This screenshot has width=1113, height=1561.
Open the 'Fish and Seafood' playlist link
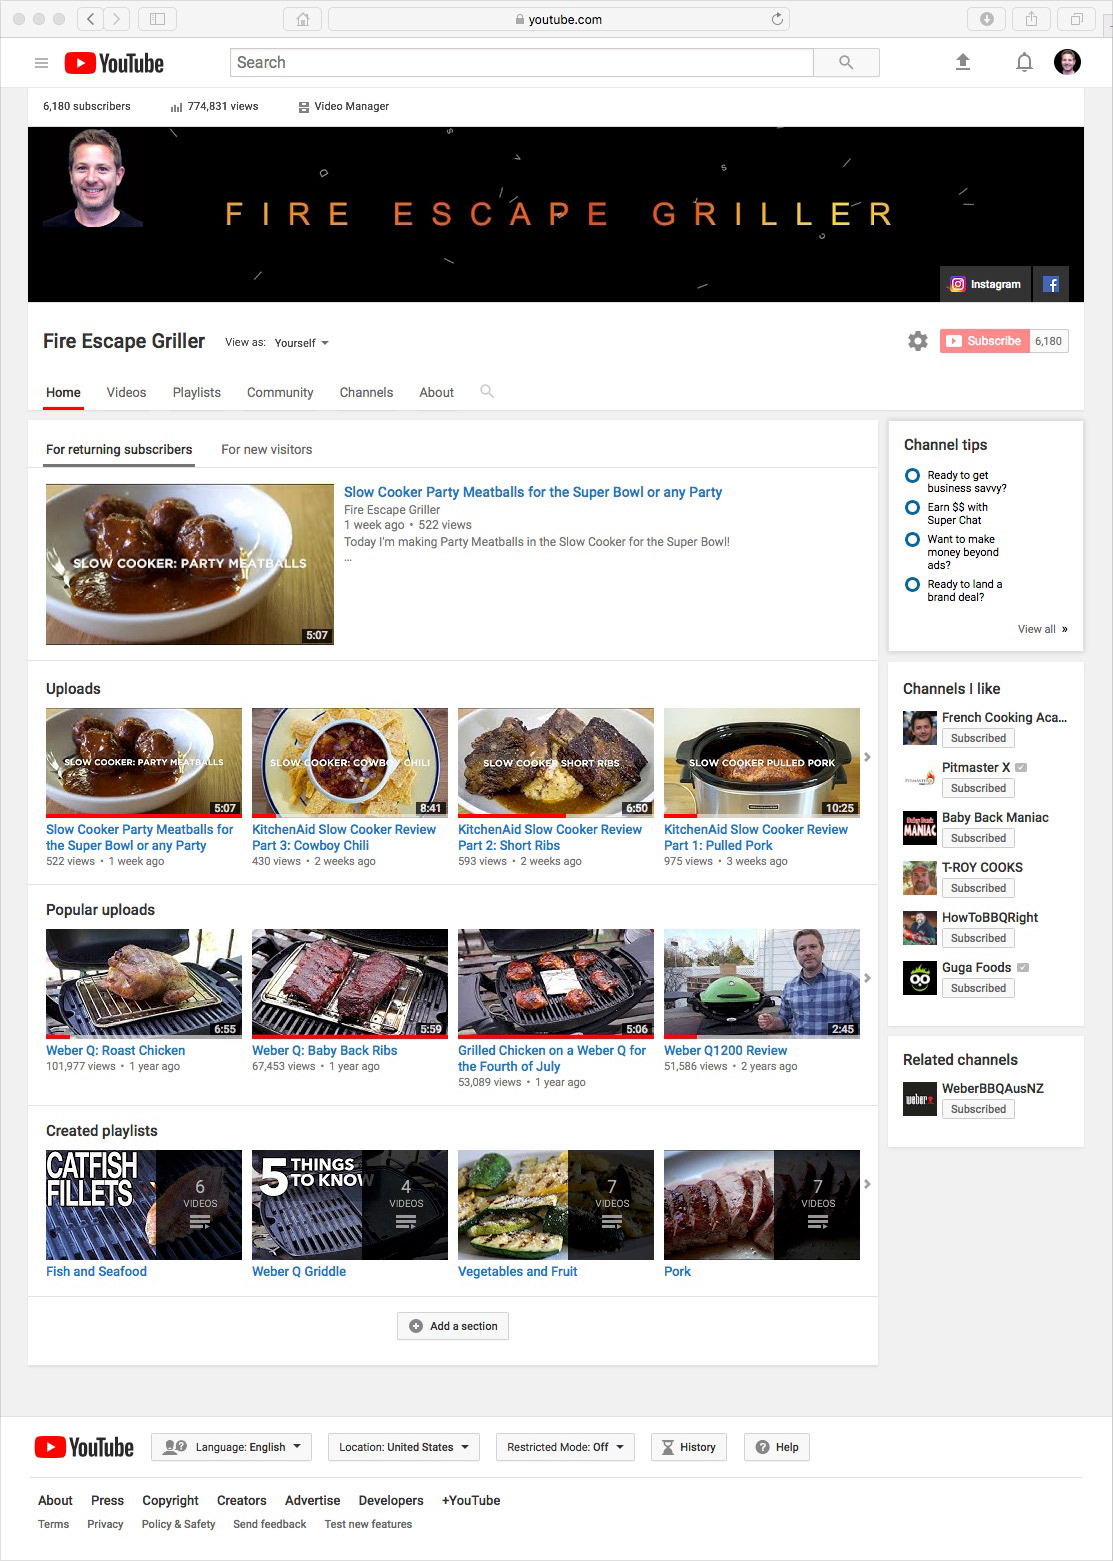pos(96,1271)
